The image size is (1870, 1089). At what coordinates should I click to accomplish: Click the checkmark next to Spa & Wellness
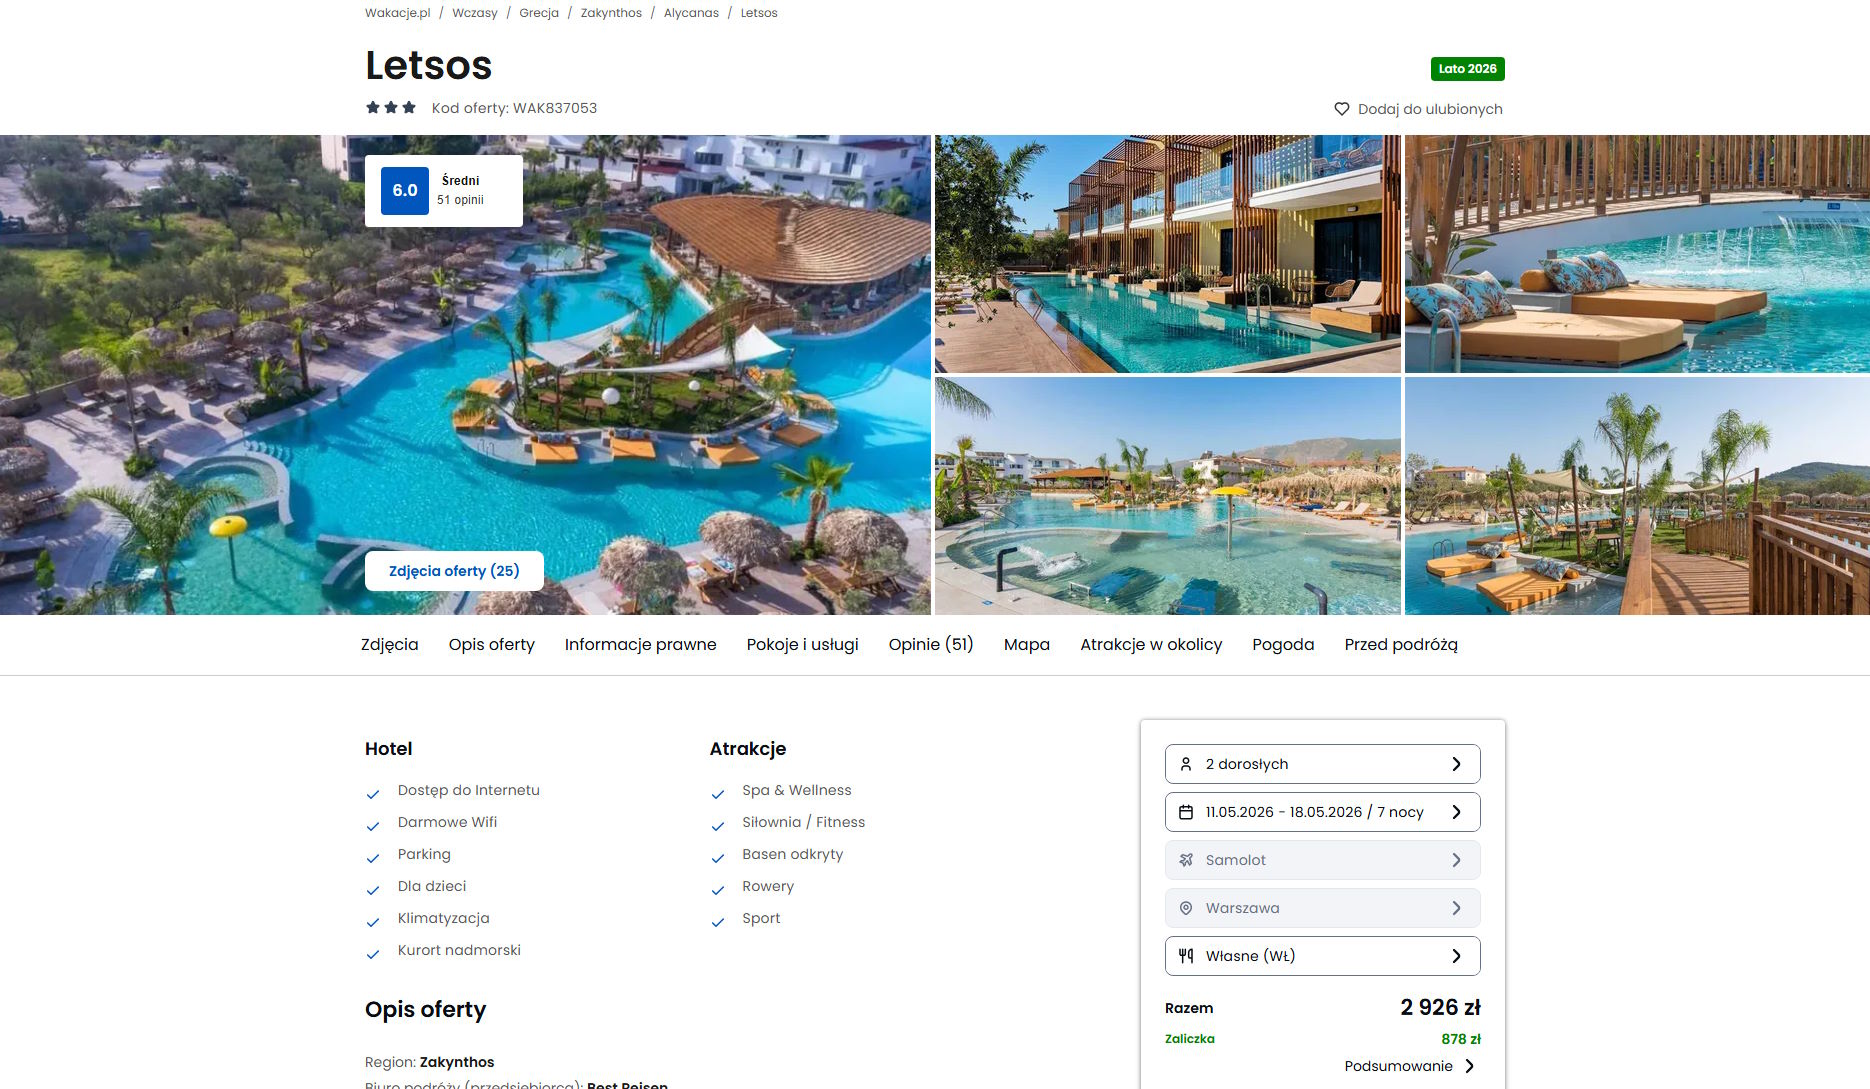click(718, 794)
